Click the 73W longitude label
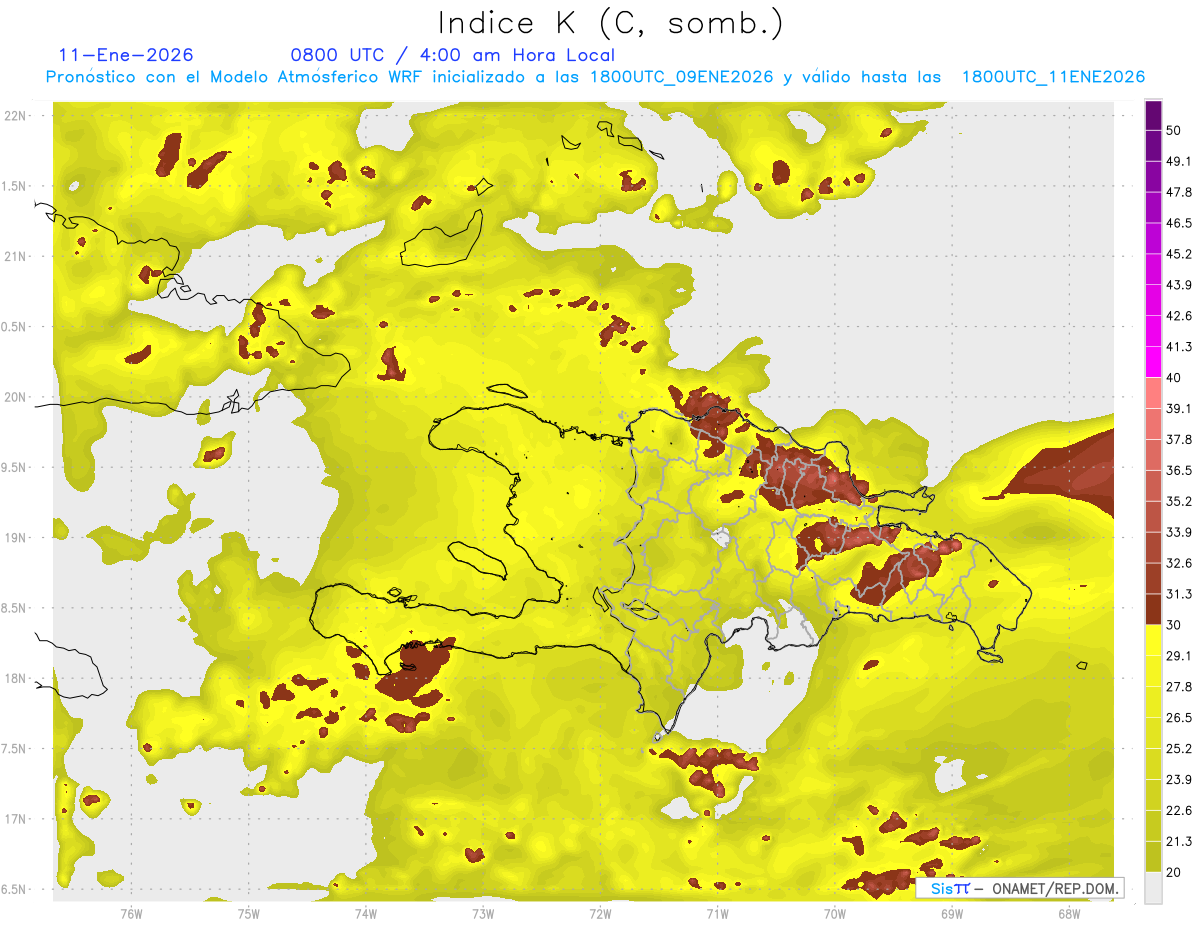This screenshot has height=927, width=1200. pyautogui.click(x=483, y=913)
